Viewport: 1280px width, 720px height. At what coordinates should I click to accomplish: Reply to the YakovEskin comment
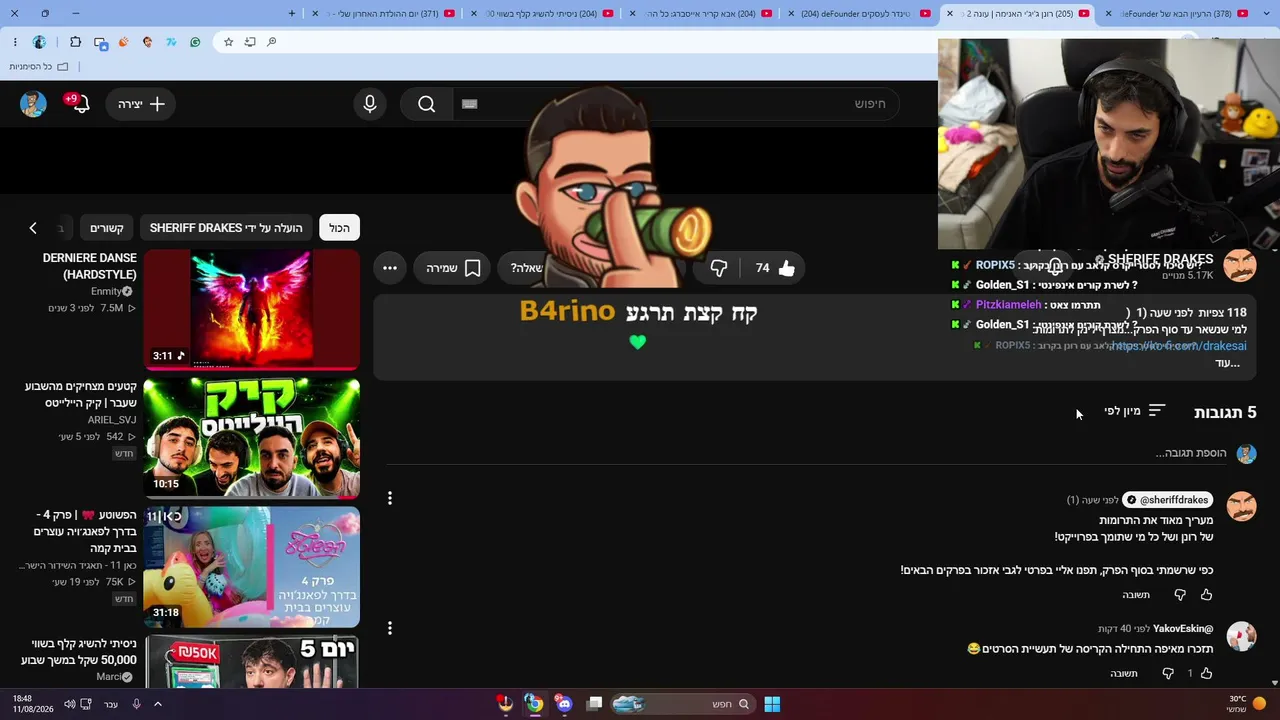[1124, 674]
